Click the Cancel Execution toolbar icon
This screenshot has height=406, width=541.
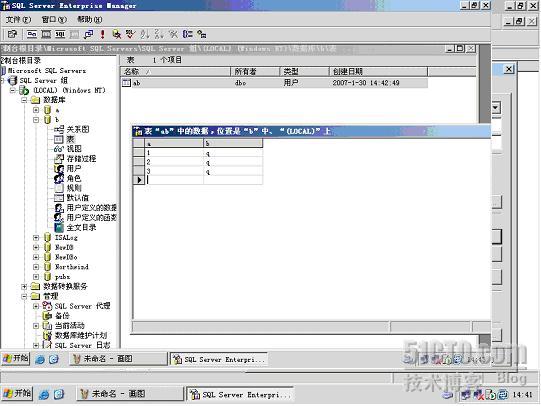click(117, 34)
